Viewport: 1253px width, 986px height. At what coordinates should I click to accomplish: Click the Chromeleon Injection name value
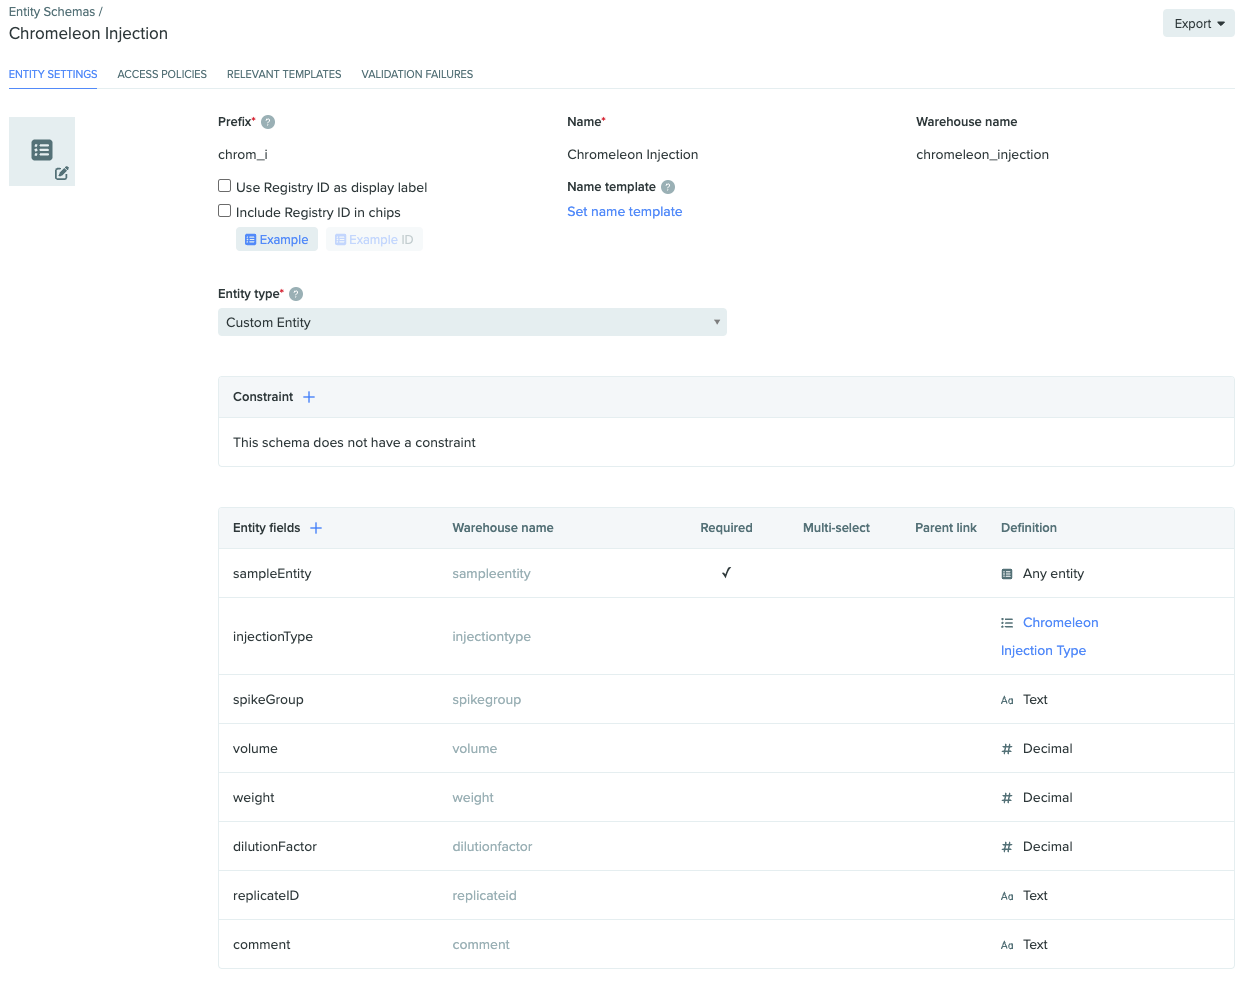pyautogui.click(x=633, y=155)
